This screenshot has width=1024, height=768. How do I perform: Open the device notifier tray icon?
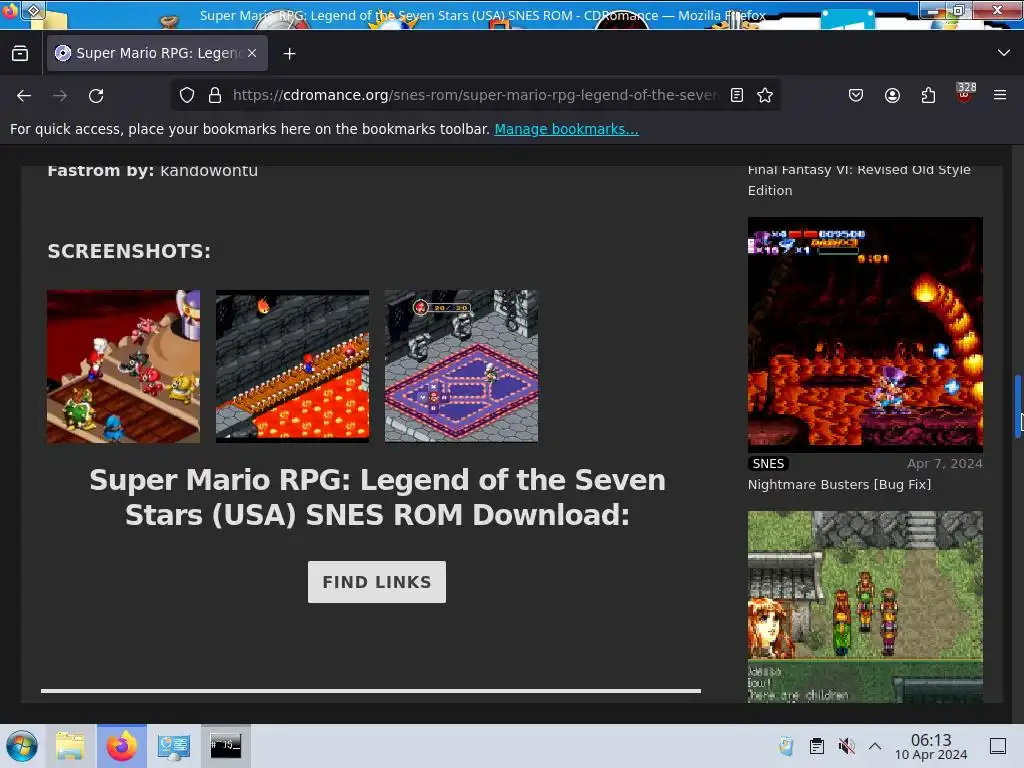tap(786, 746)
